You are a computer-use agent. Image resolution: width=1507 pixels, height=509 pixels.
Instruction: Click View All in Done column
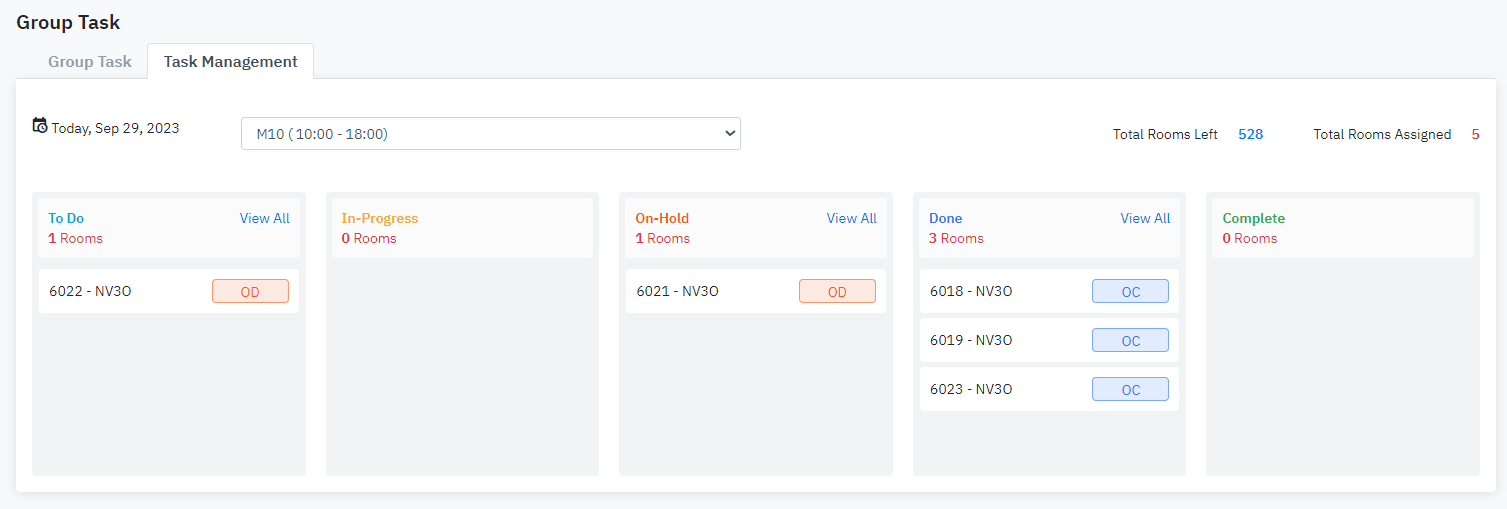[x=1145, y=218]
